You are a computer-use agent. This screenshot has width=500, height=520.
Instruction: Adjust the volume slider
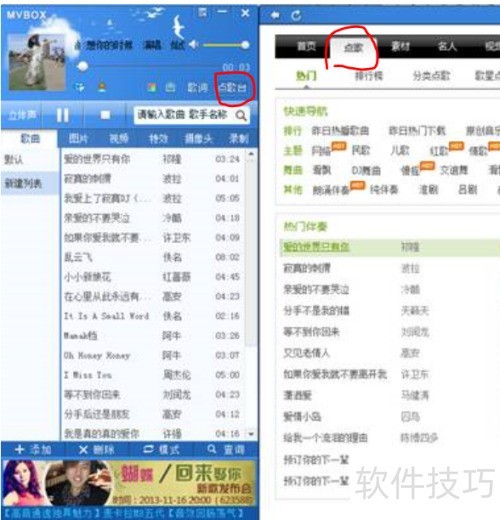(x=226, y=45)
